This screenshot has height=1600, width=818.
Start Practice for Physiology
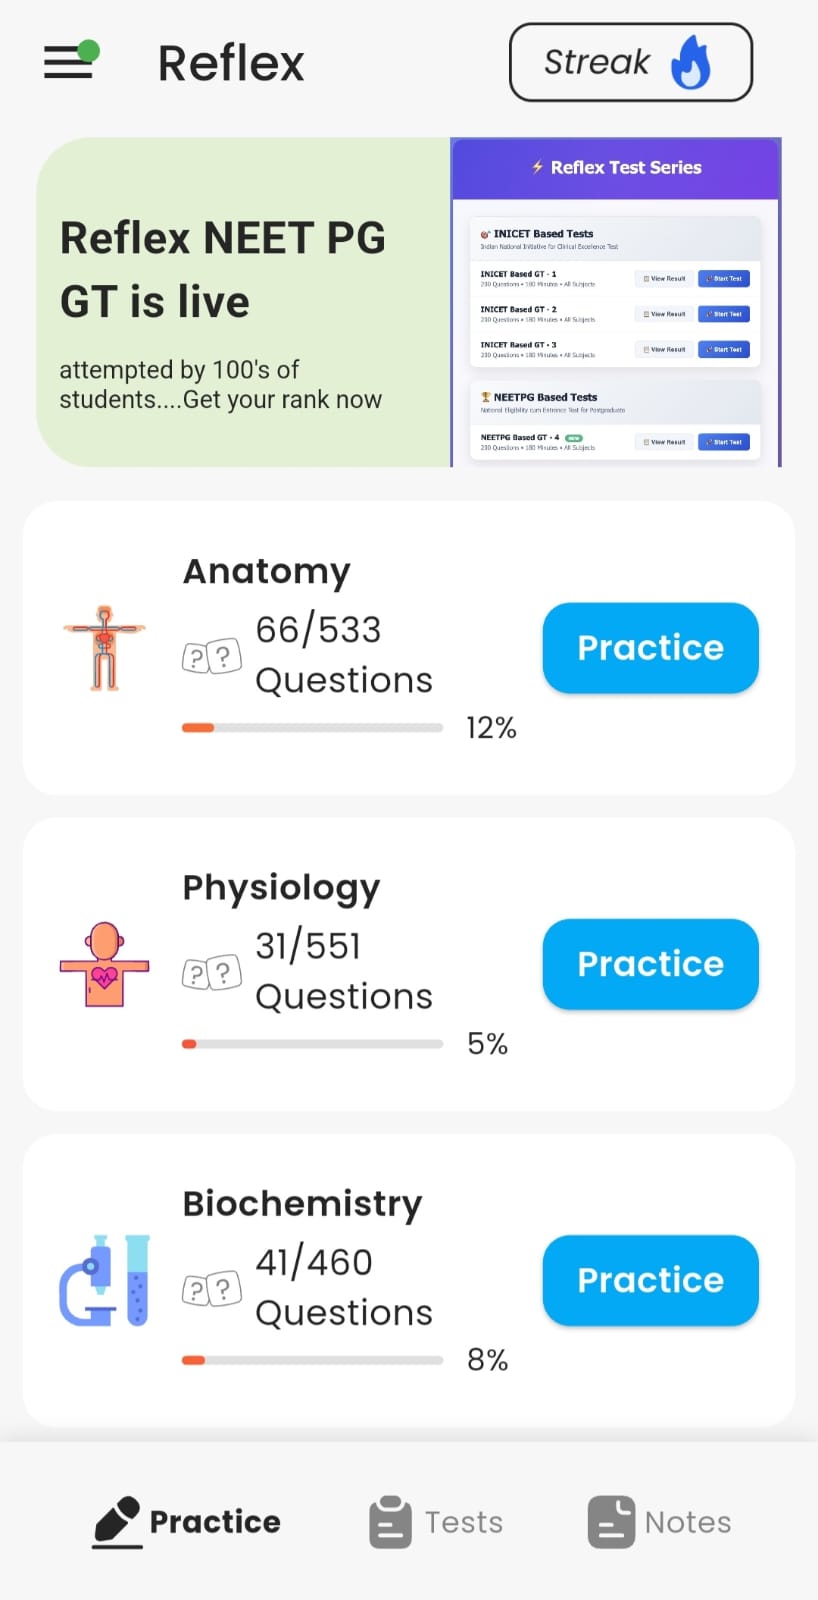650,964
